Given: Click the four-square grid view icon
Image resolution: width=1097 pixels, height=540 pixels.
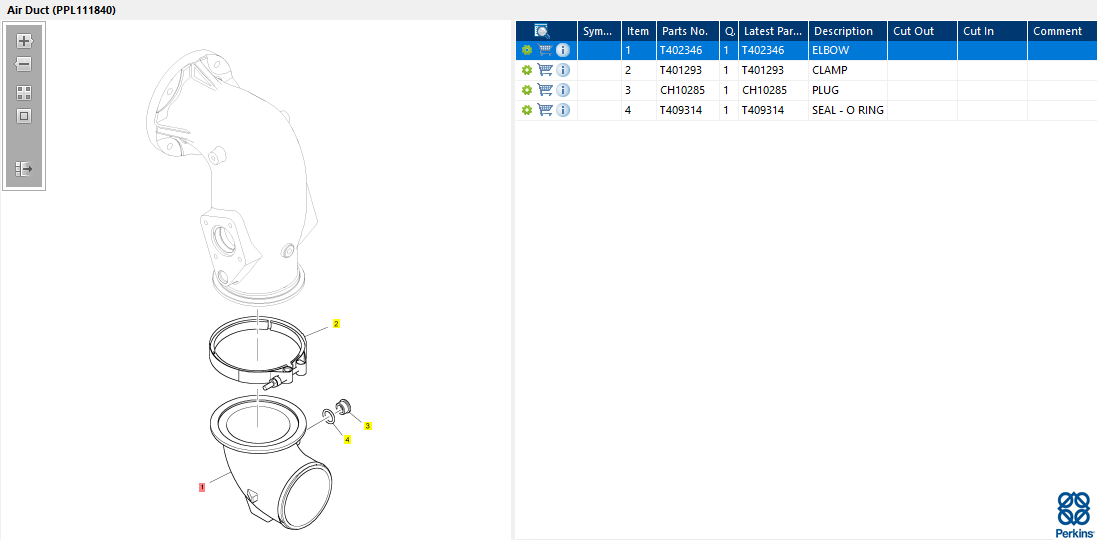Looking at the screenshot, I should 24,93.
